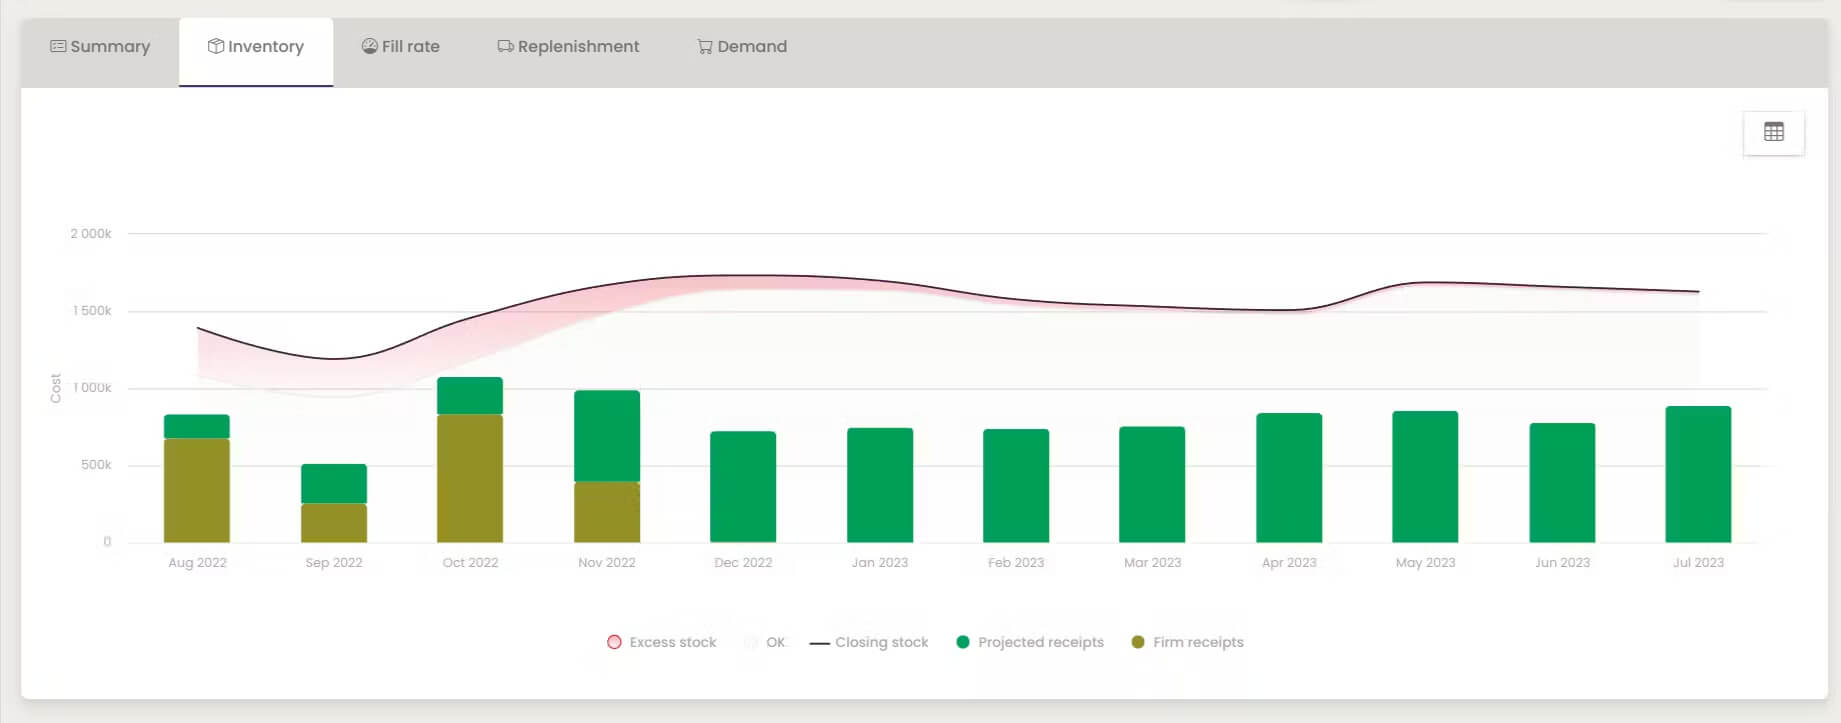Click the green Projected receipts legend dot
Image resolution: width=1841 pixels, height=723 pixels.
pos(962,642)
